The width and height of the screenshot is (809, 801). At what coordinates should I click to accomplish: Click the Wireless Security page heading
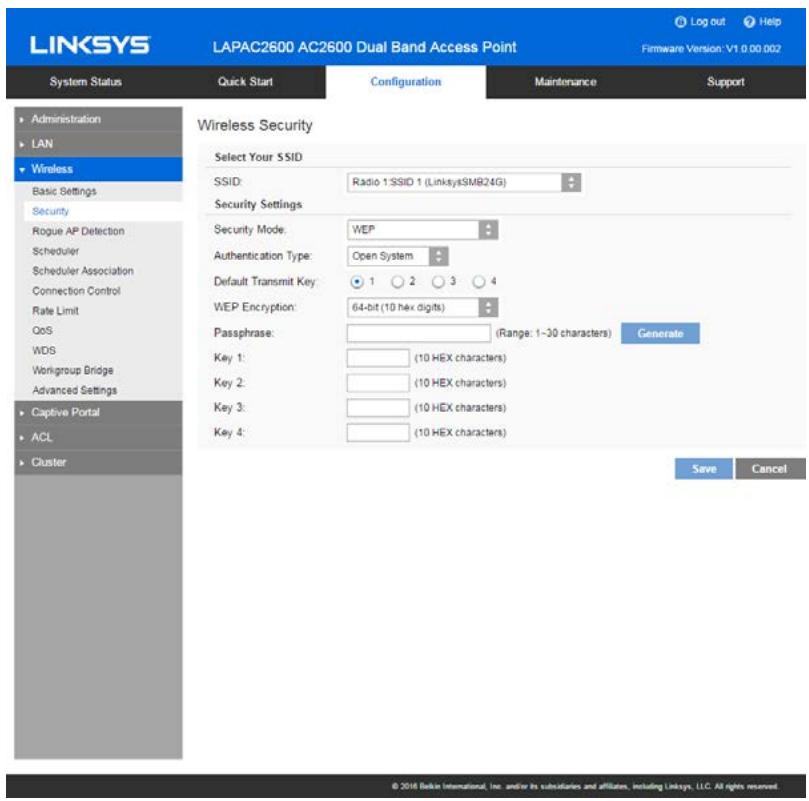[x=255, y=125]
